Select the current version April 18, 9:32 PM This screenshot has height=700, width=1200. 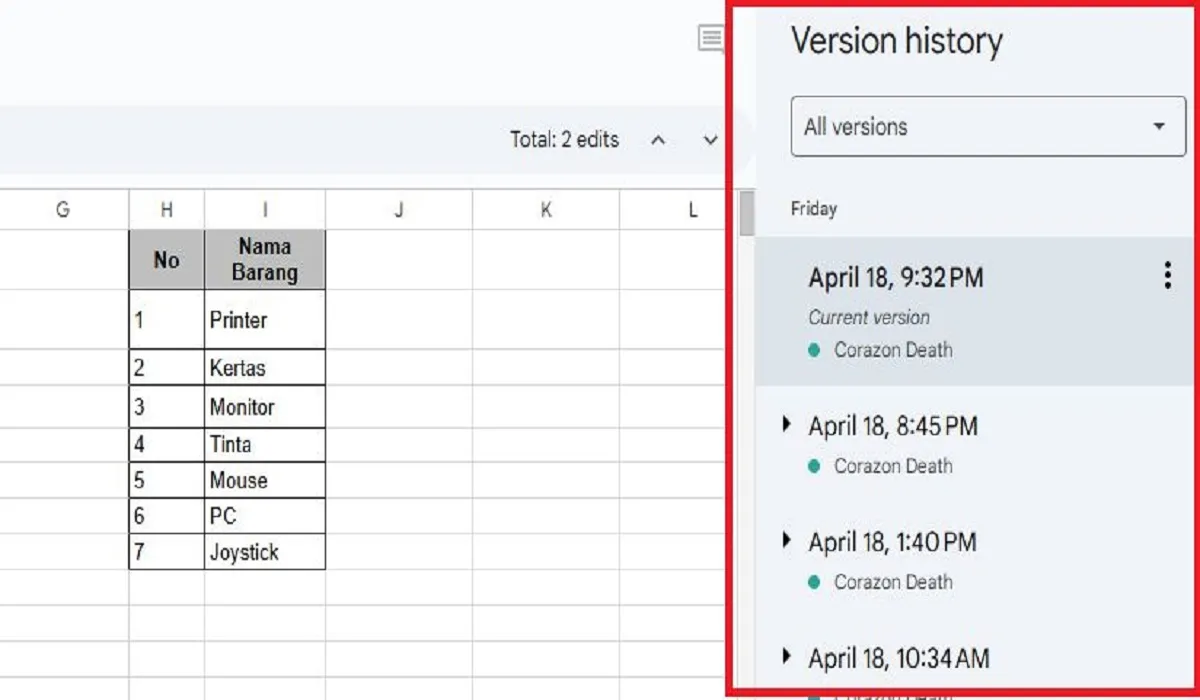895,277
